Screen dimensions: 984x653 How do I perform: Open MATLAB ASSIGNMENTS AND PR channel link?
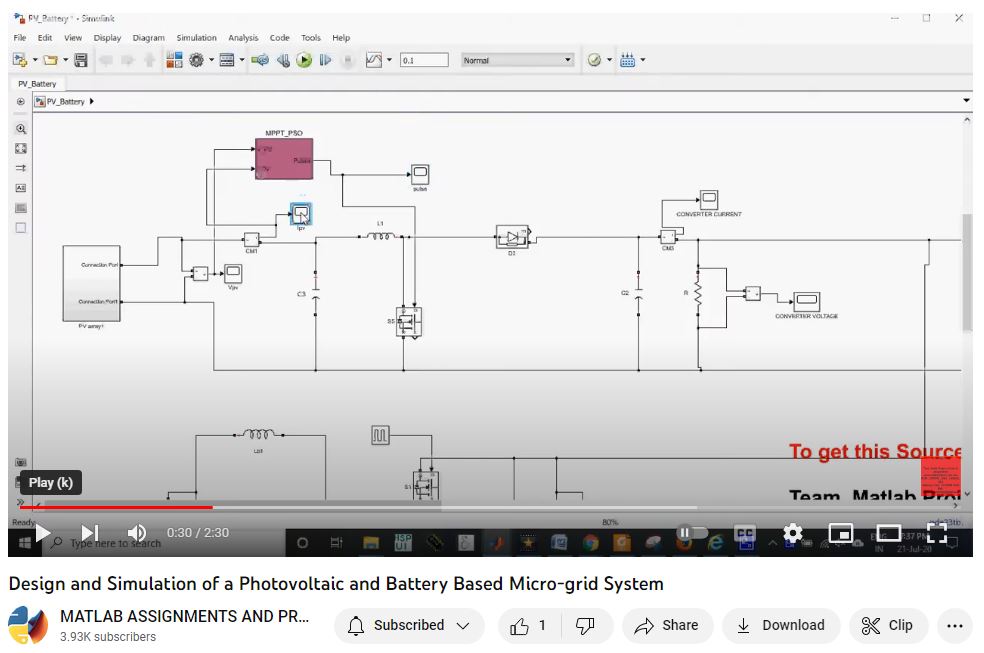click(x=184, y=617)
